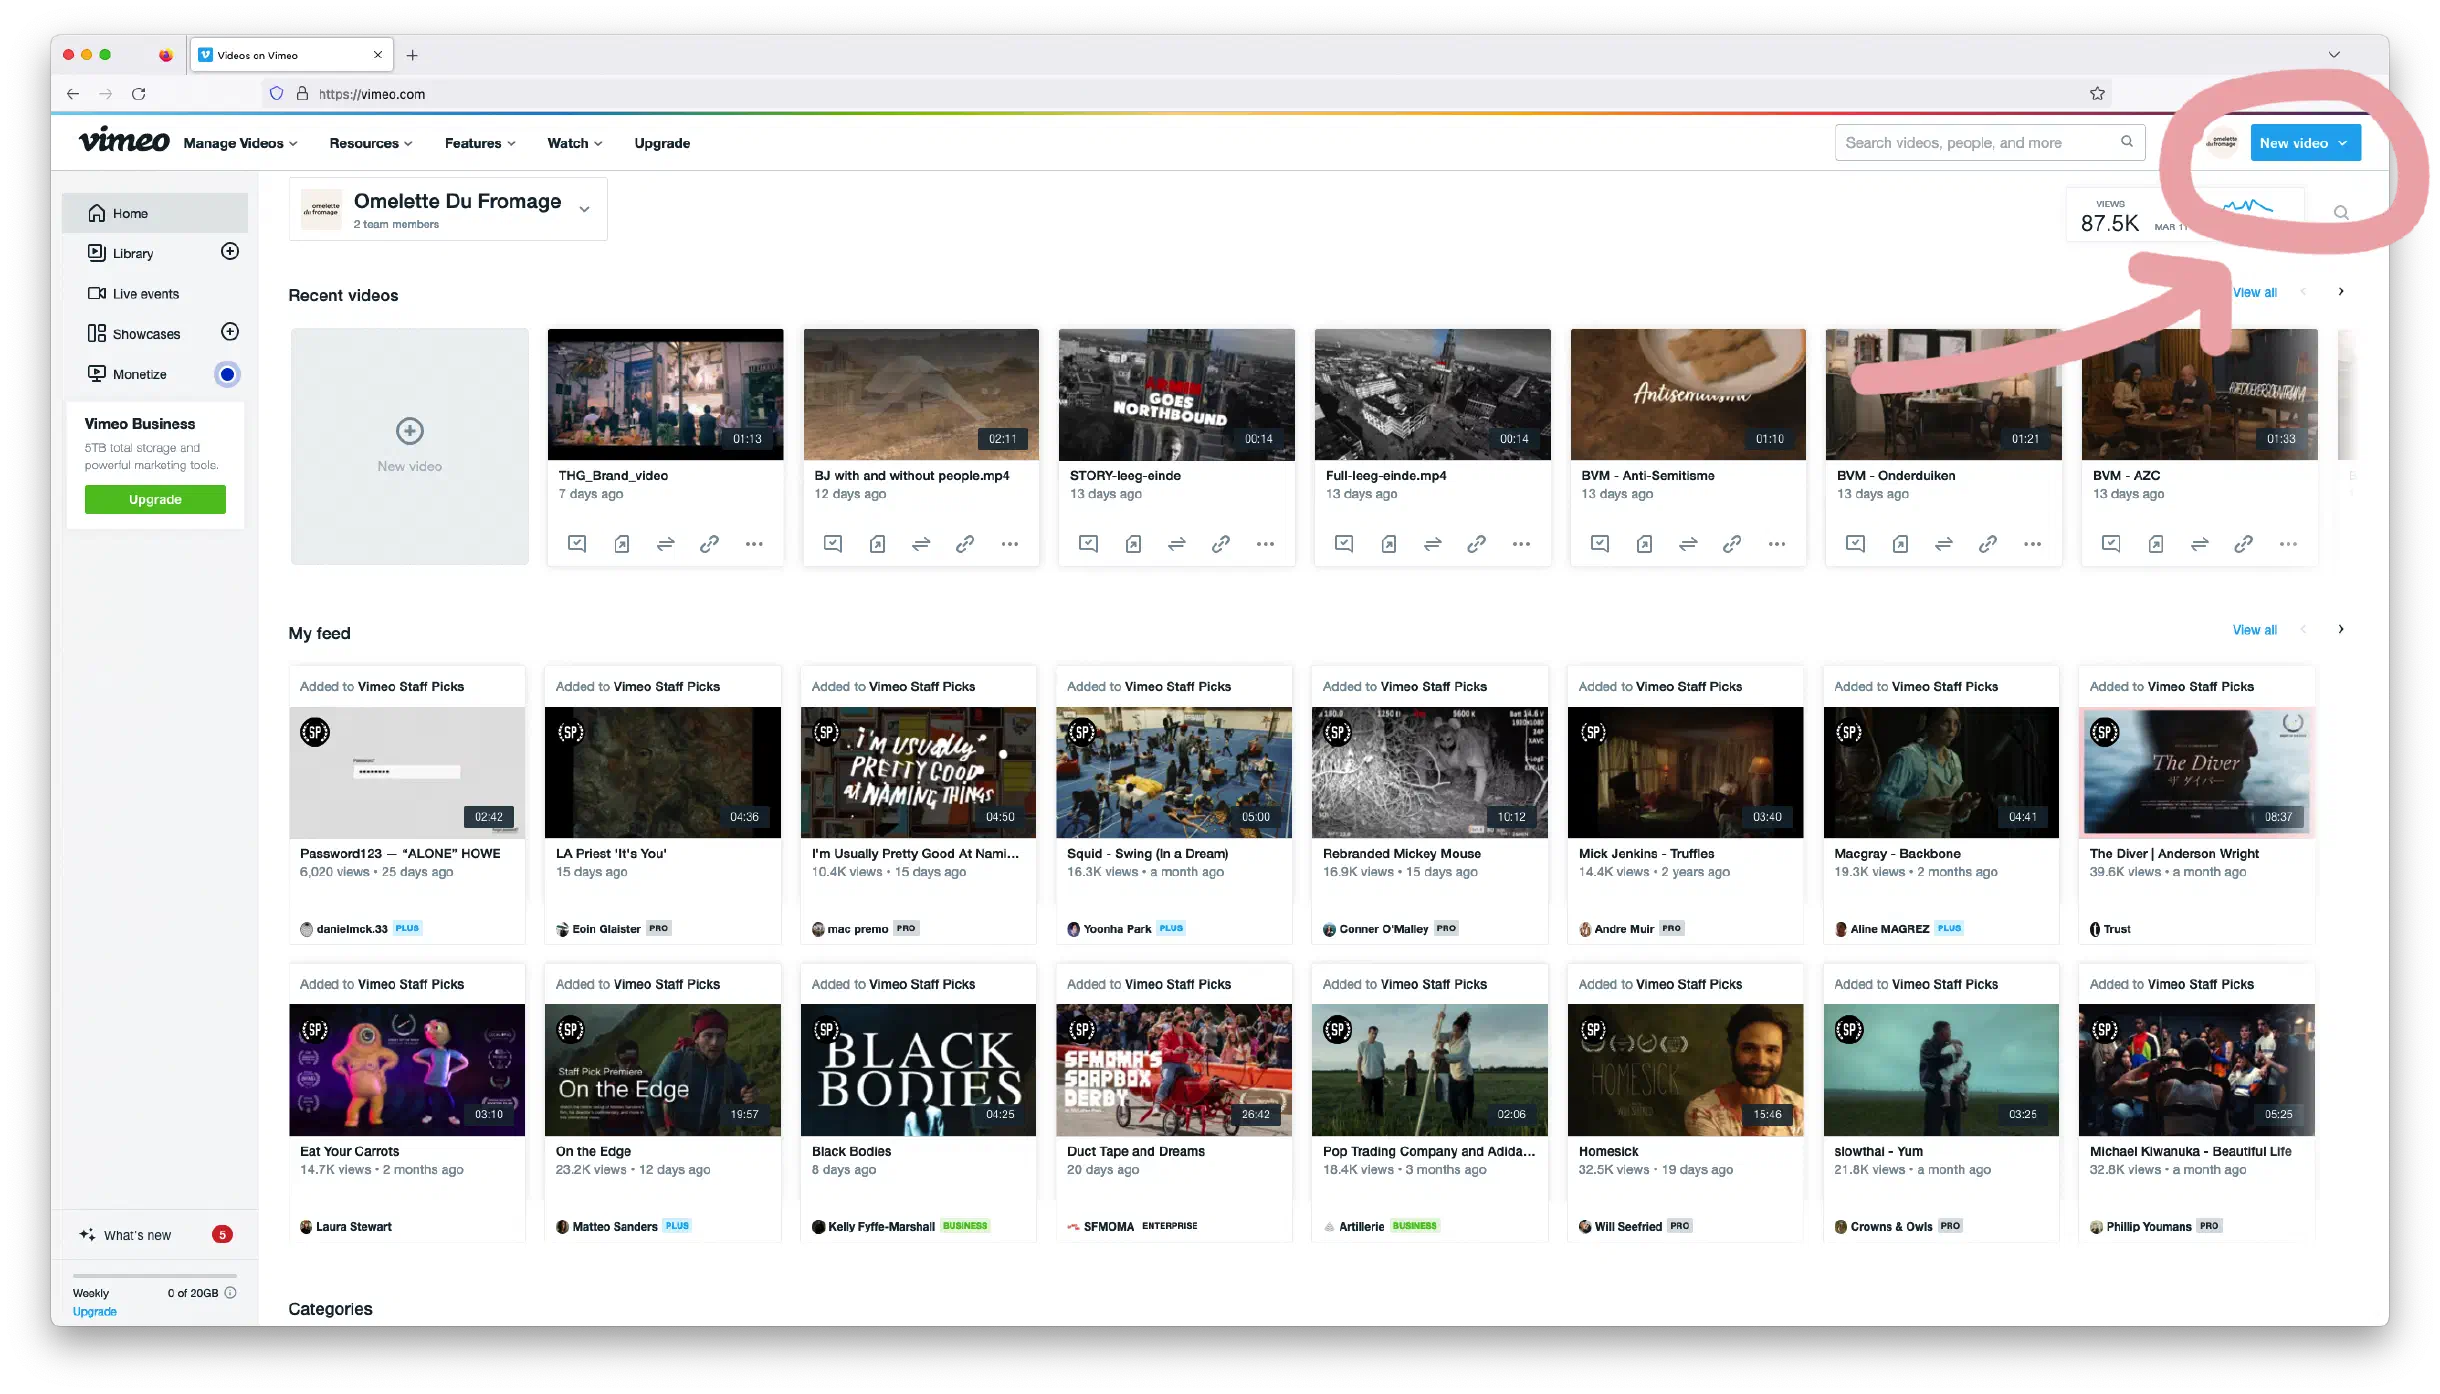Open more options for THG_Brand_video
The height and width of the screenshot is (1394, 2440).
pyautogui.click(x=754, y=544)
